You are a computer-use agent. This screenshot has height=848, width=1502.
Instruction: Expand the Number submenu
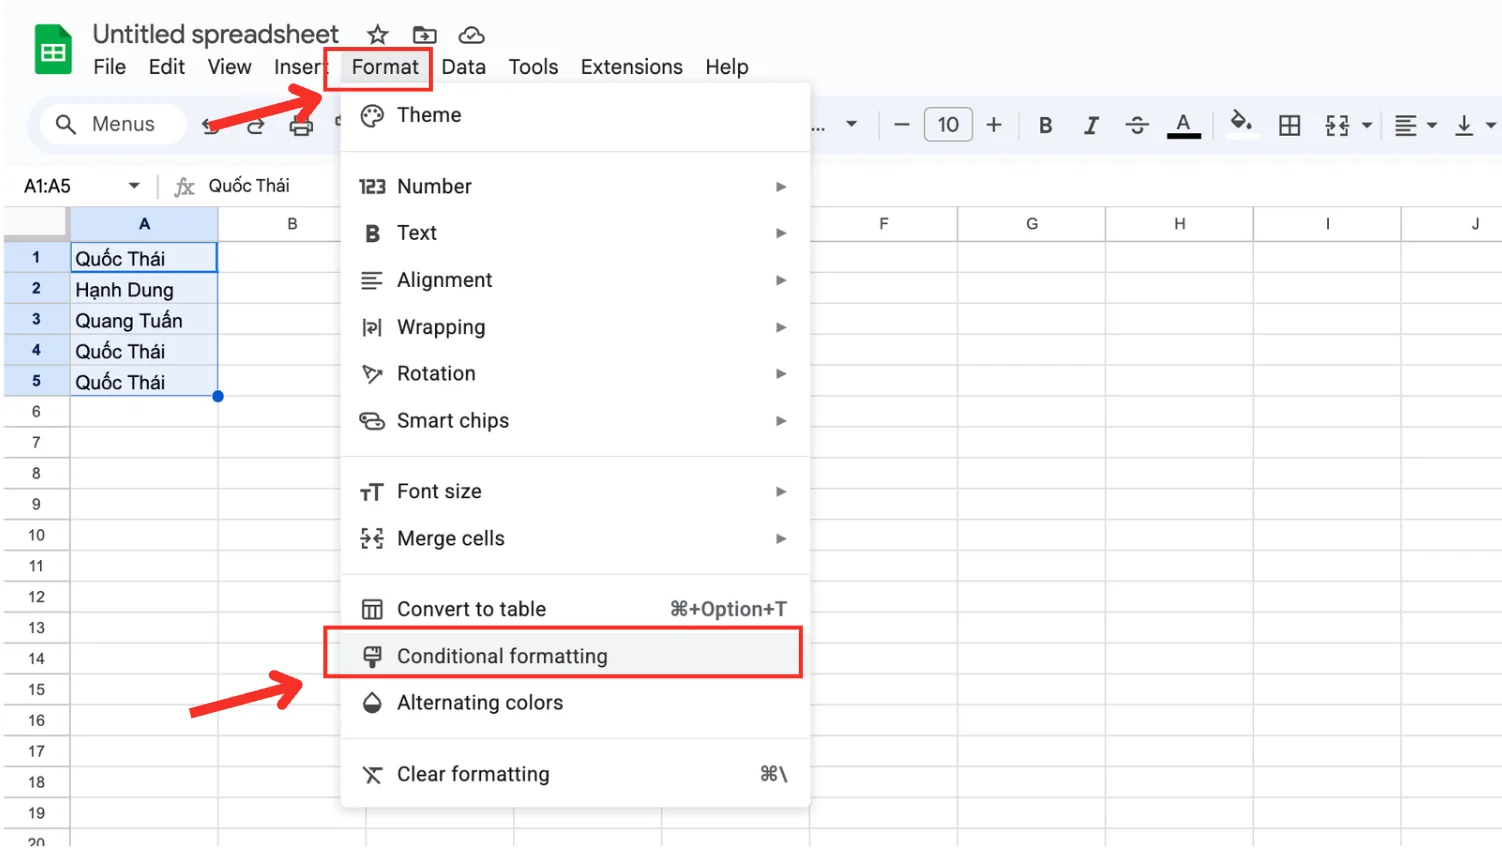[575, 186]
